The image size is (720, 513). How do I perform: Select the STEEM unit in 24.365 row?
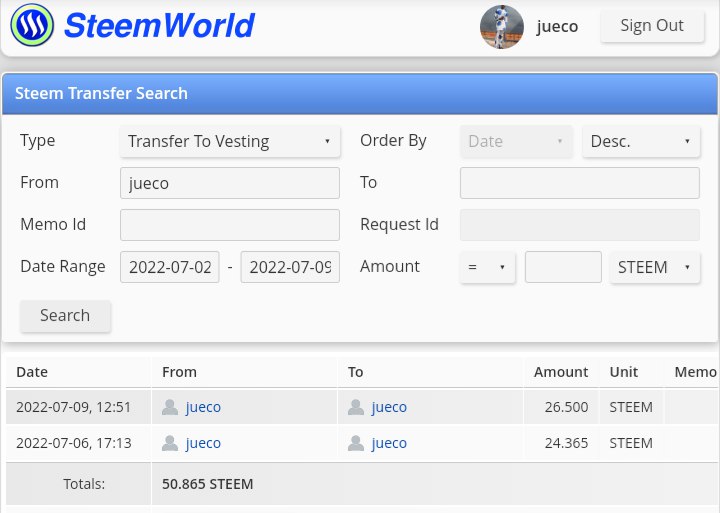point(631,443)
